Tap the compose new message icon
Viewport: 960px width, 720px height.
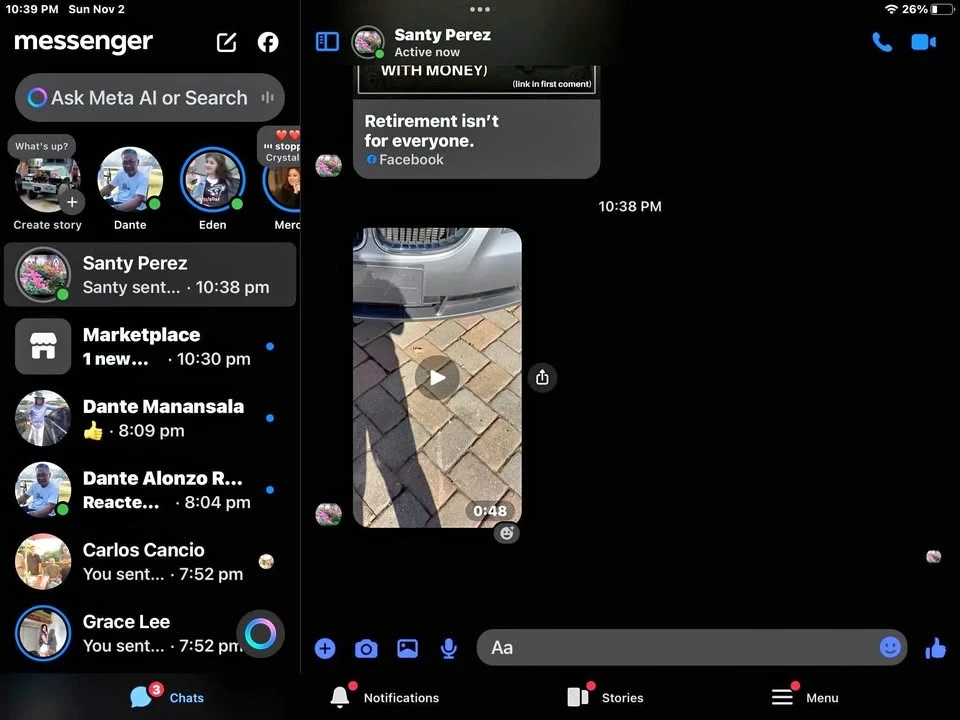click(x=227, y=42)
